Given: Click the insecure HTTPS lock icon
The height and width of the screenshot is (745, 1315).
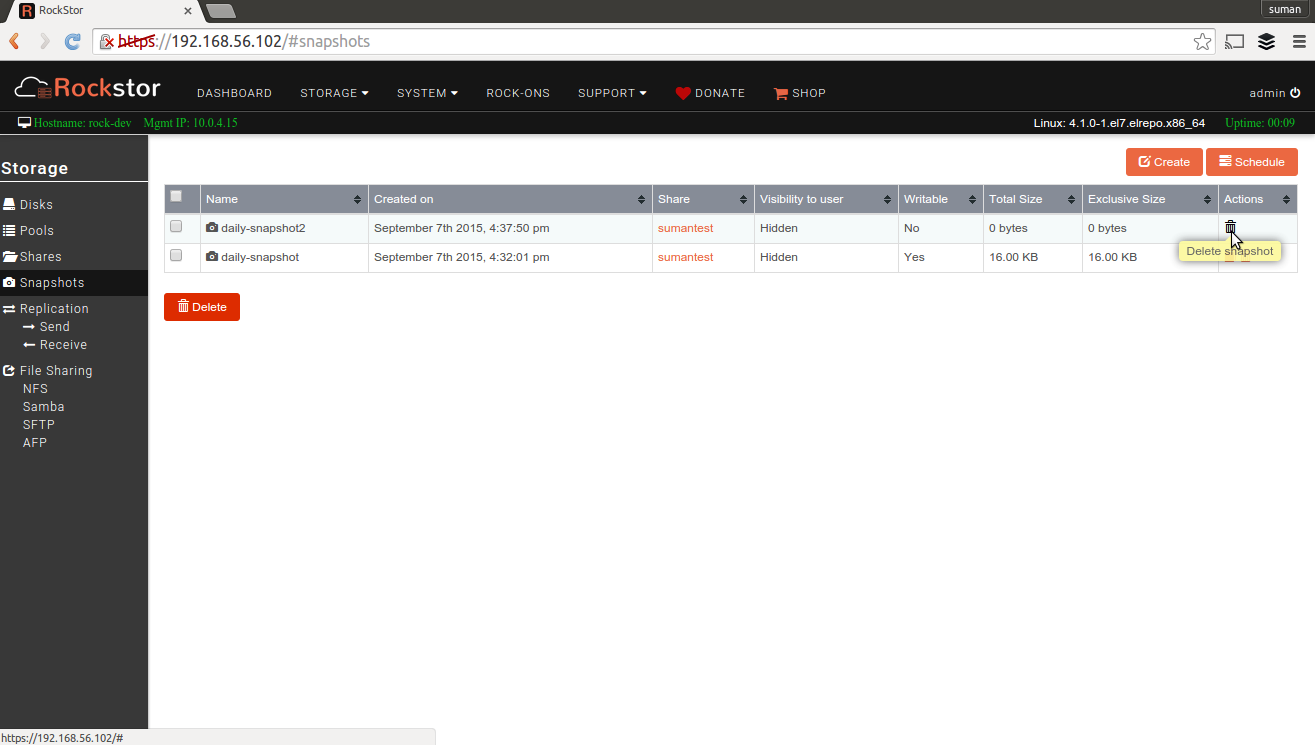Looking at the screenshot, I should (107, 42).
